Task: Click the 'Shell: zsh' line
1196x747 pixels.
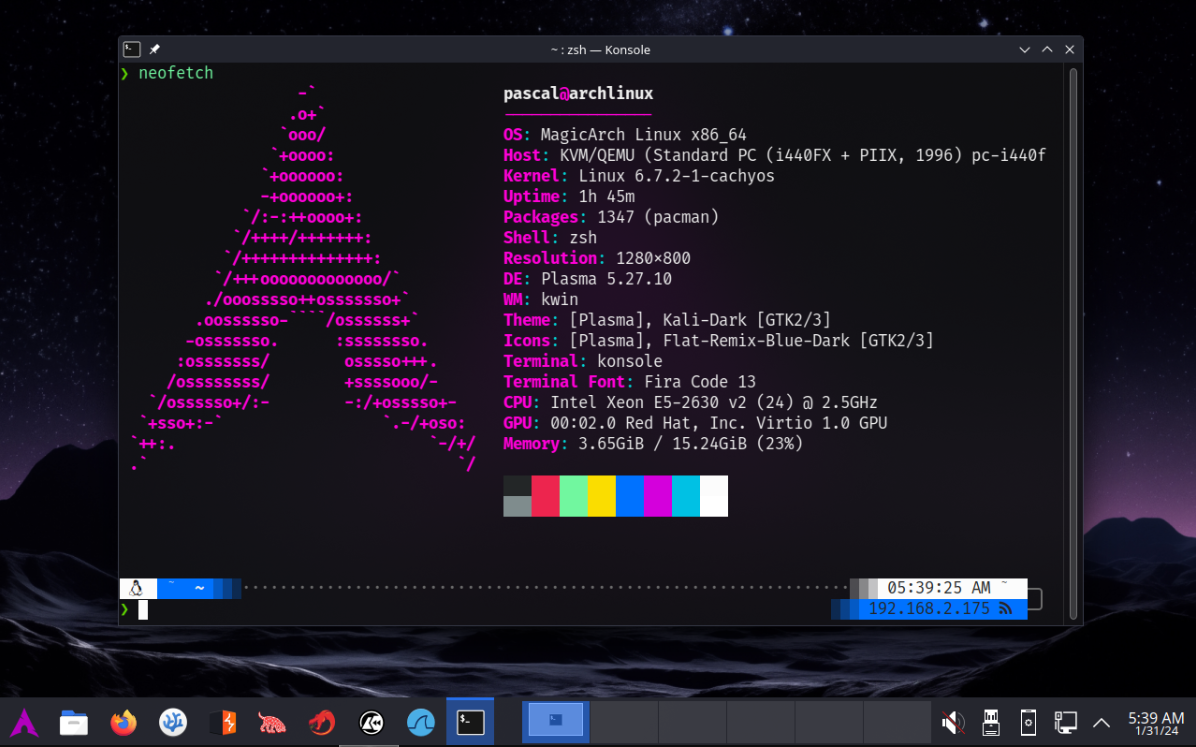Action: tap(550, 238)
